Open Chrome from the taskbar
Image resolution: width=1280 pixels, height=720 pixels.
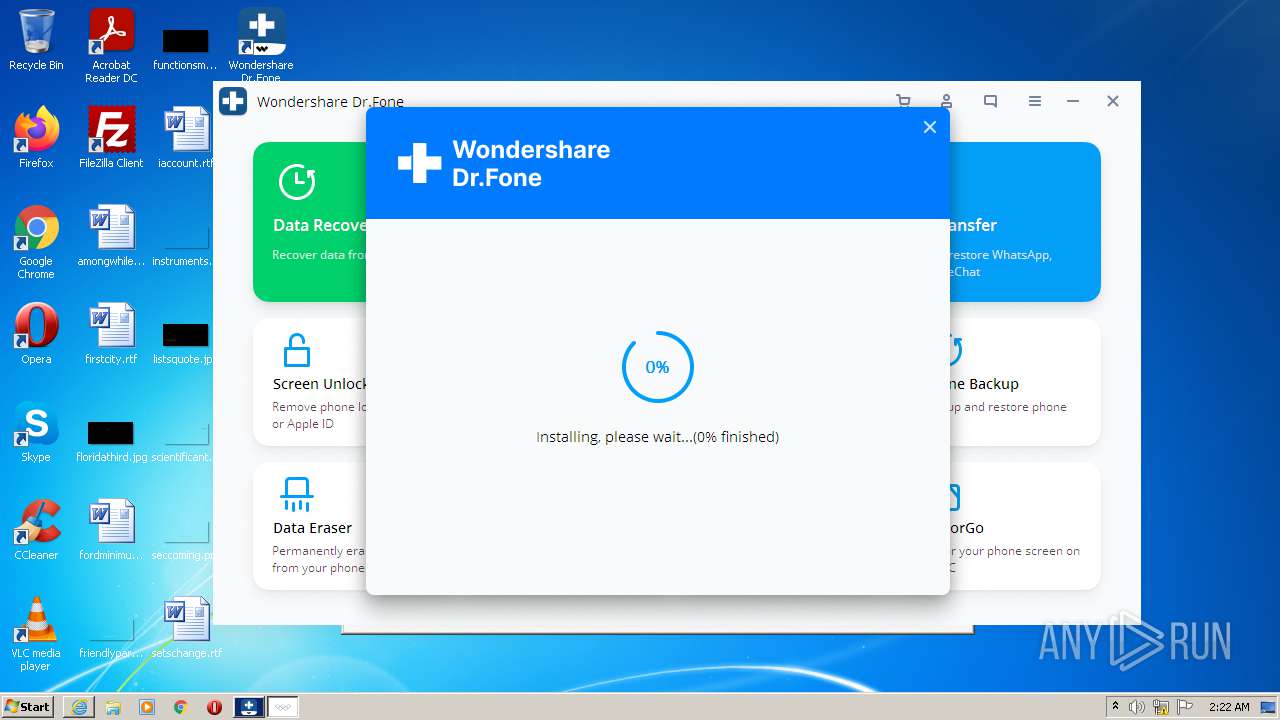(x=181, y=707)
